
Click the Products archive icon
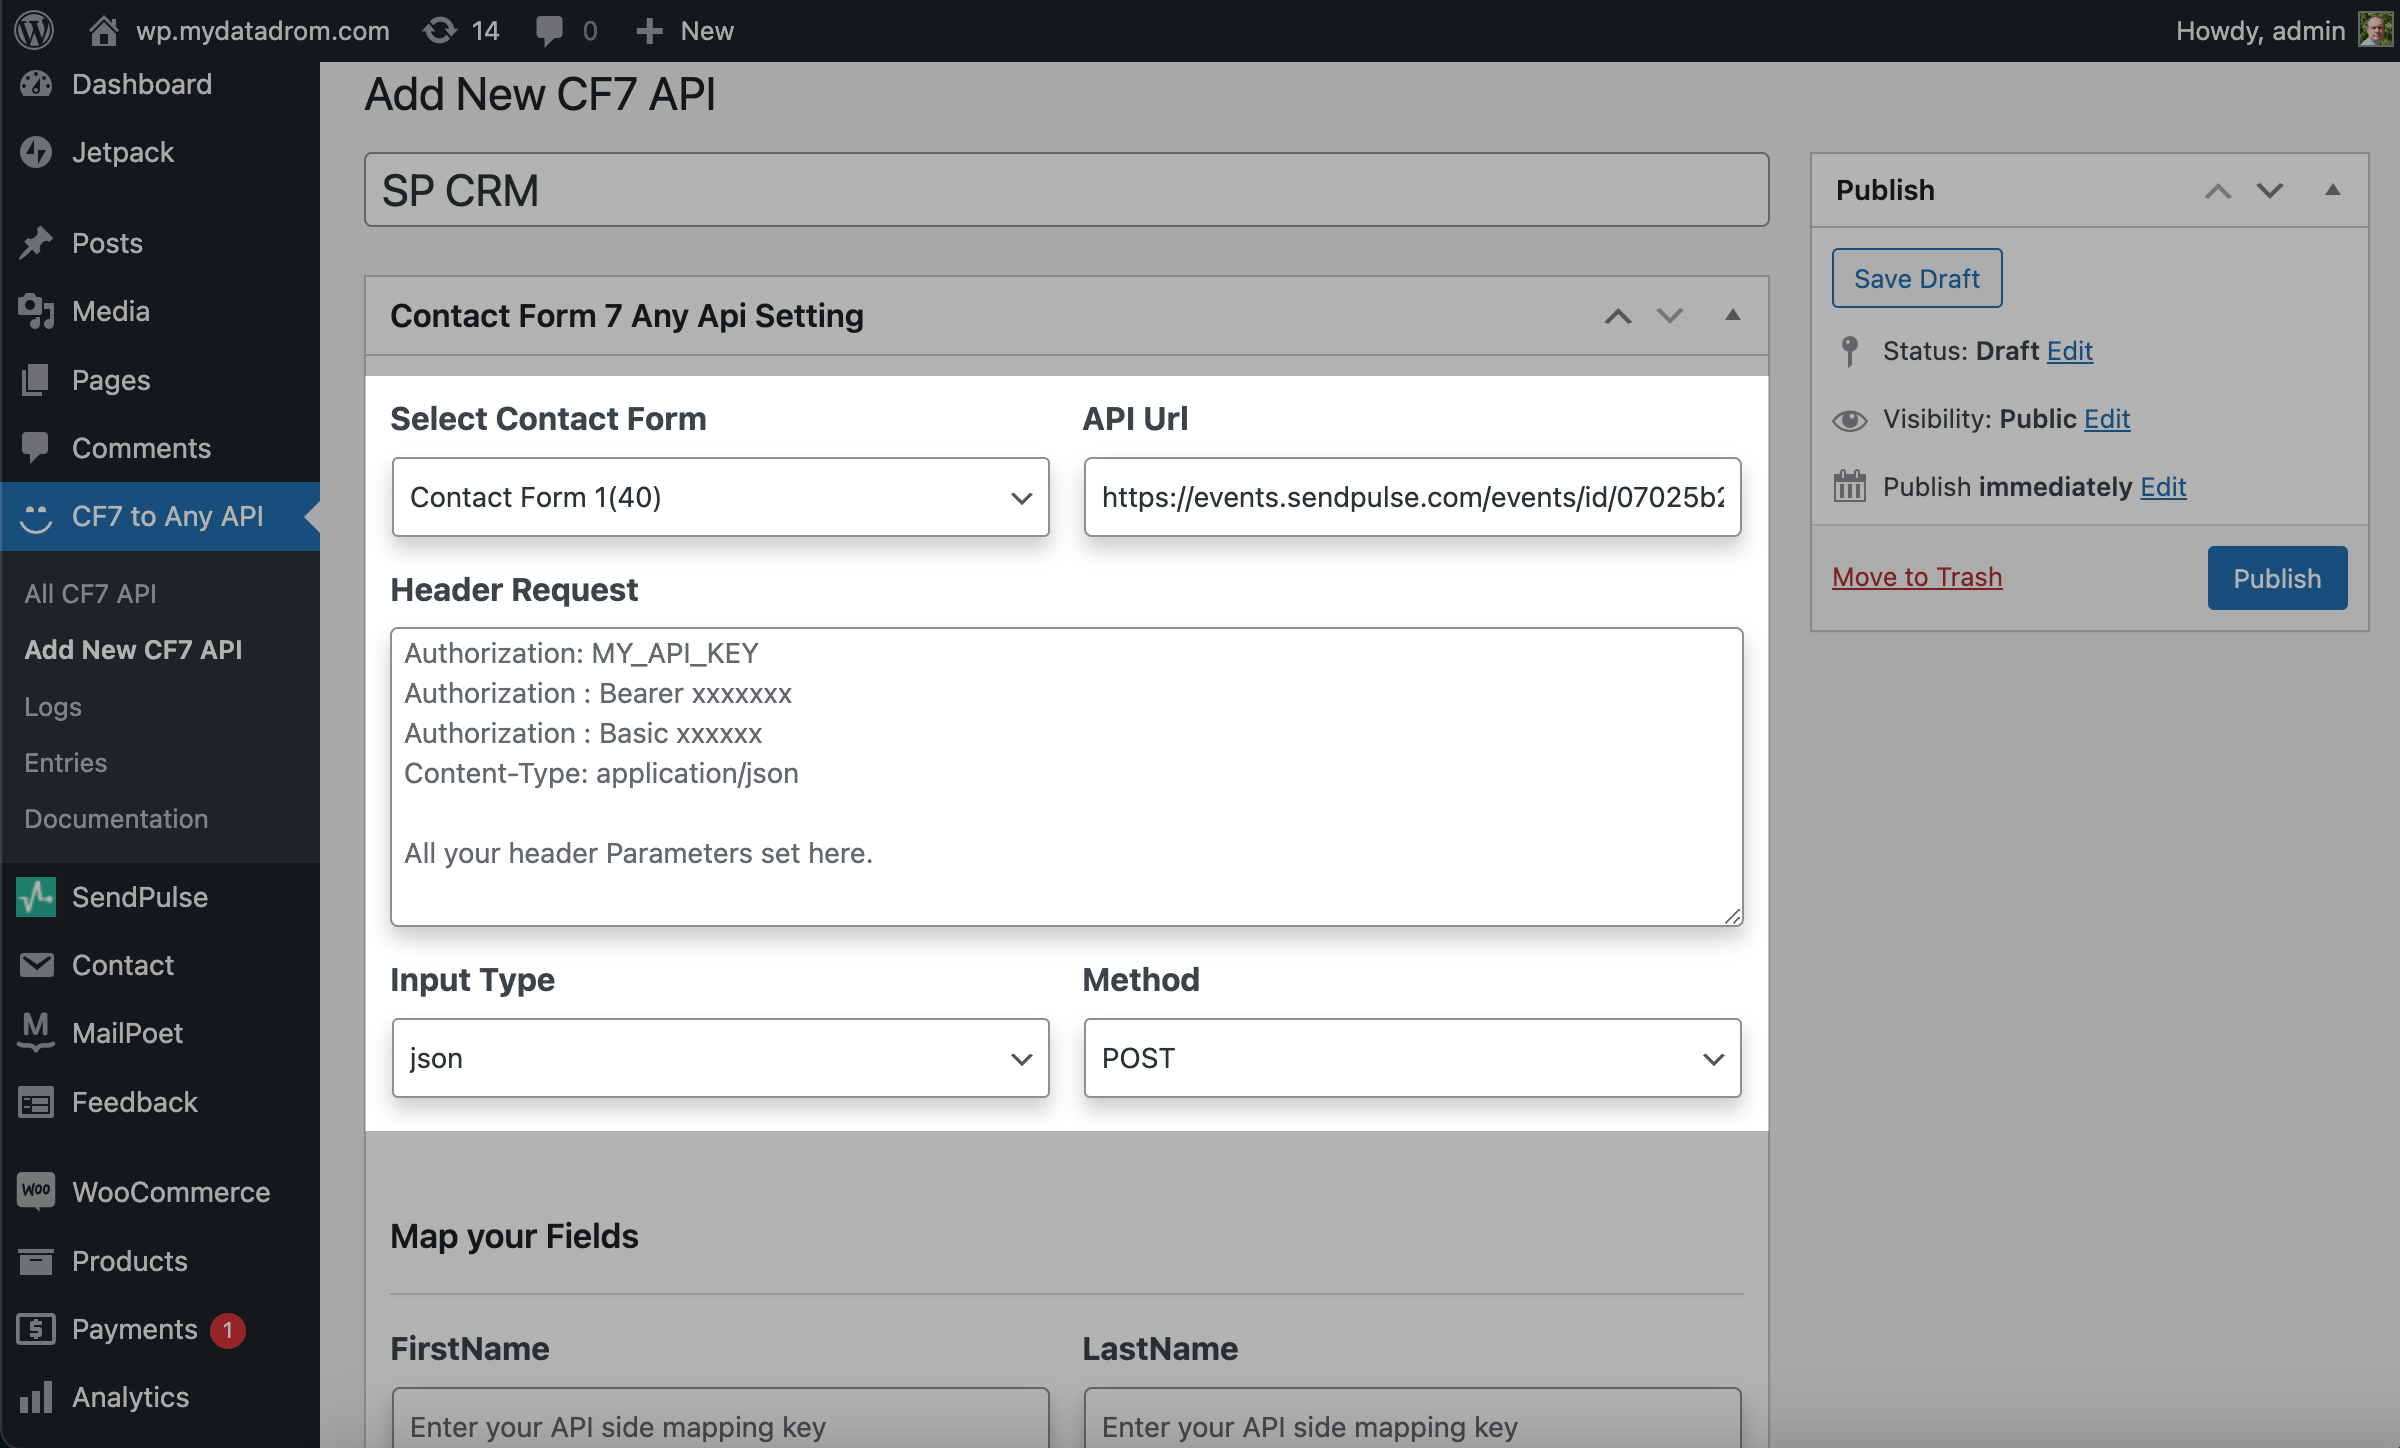coord(36,1261)
